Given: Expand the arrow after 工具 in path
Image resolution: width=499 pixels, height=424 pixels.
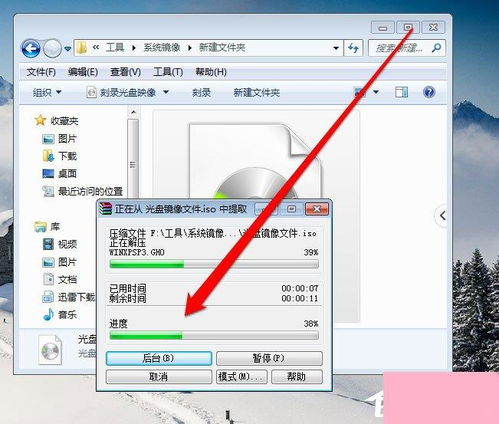Looking at the screenshot, I should 134,48.
